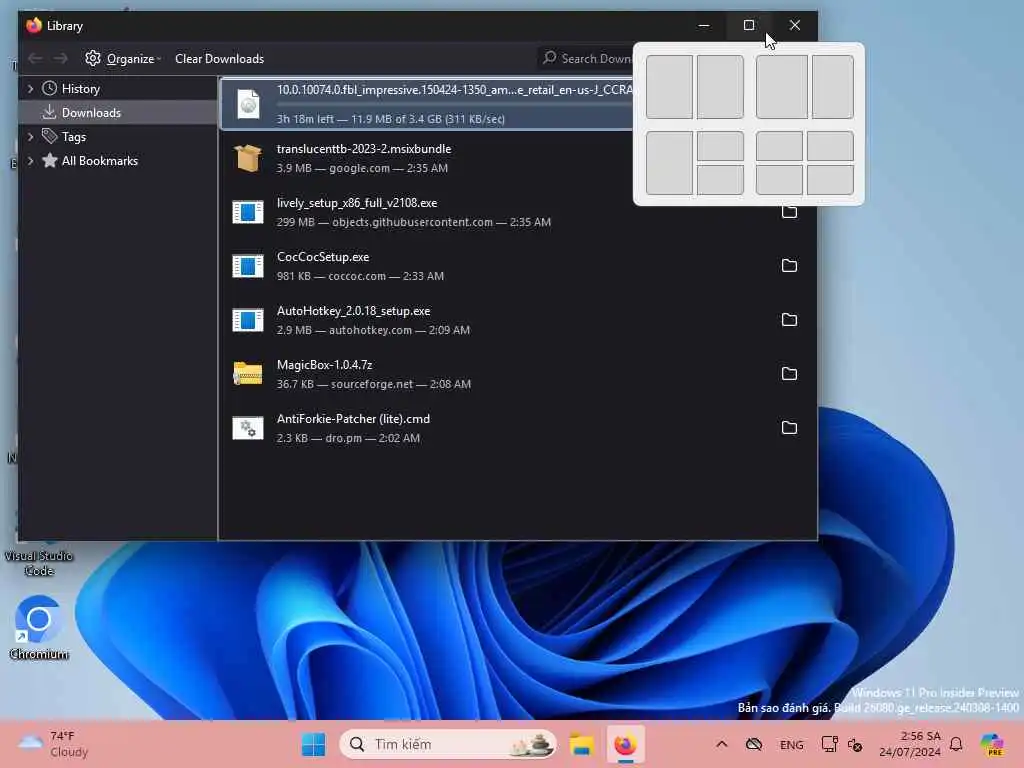Open the network display tray icon
The image size is (1024, 768).
pos(829,744)
